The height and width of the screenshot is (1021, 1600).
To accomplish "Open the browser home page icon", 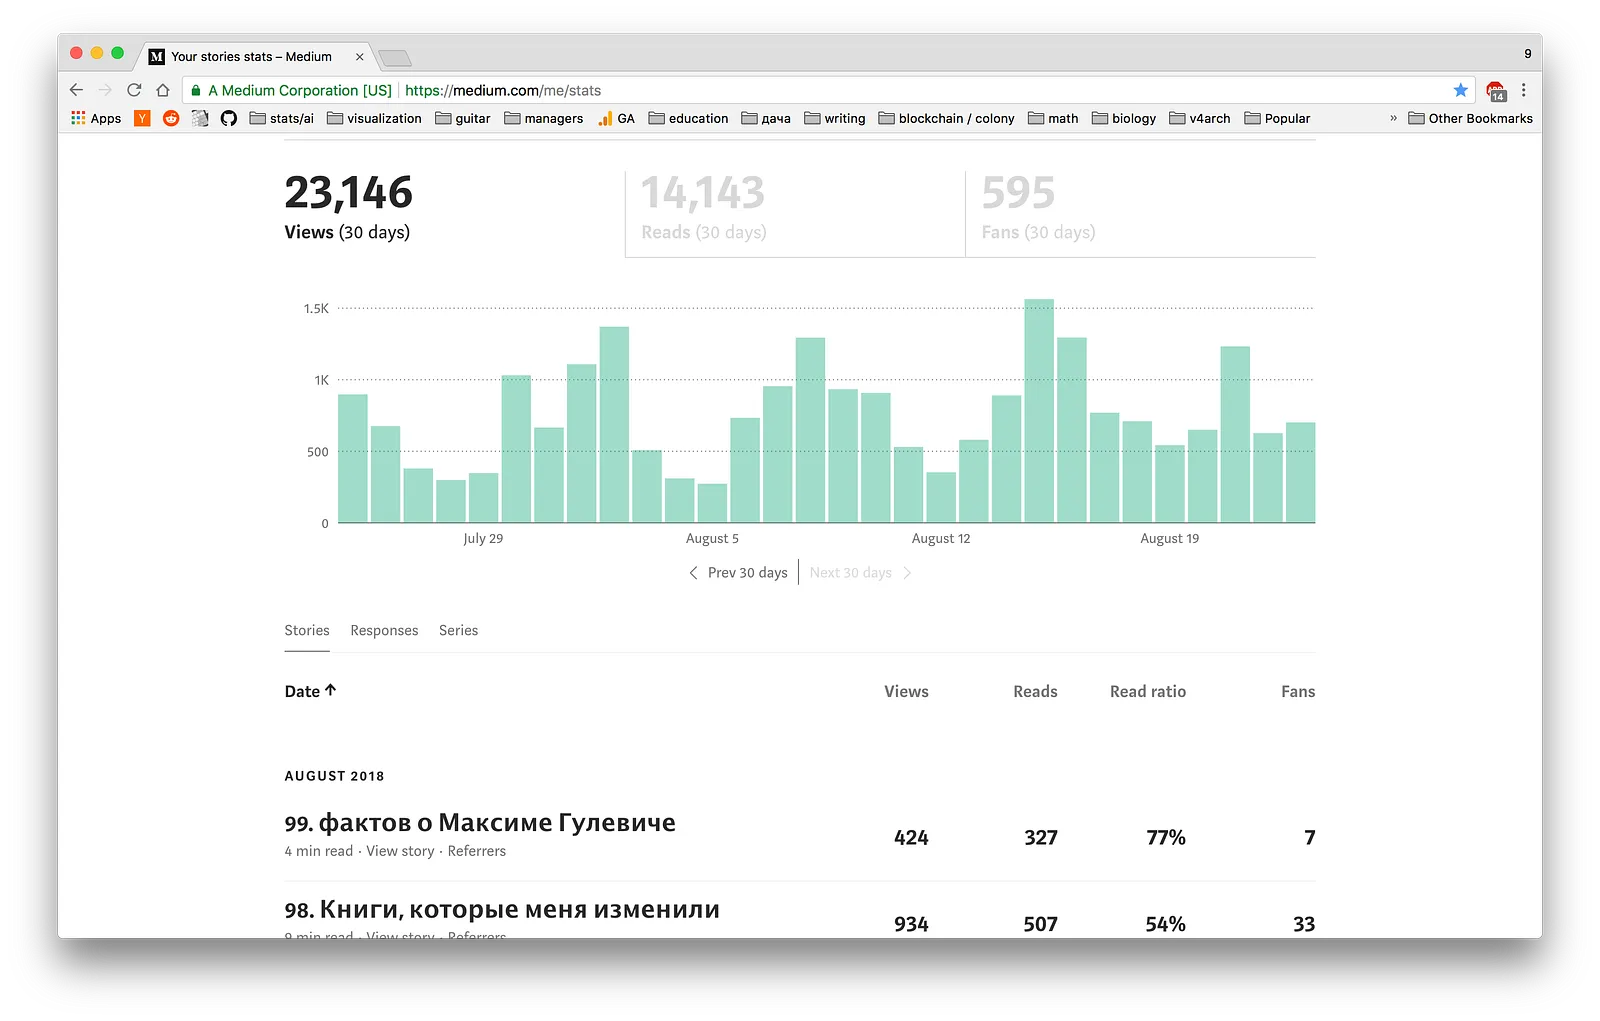I will 163,90.
